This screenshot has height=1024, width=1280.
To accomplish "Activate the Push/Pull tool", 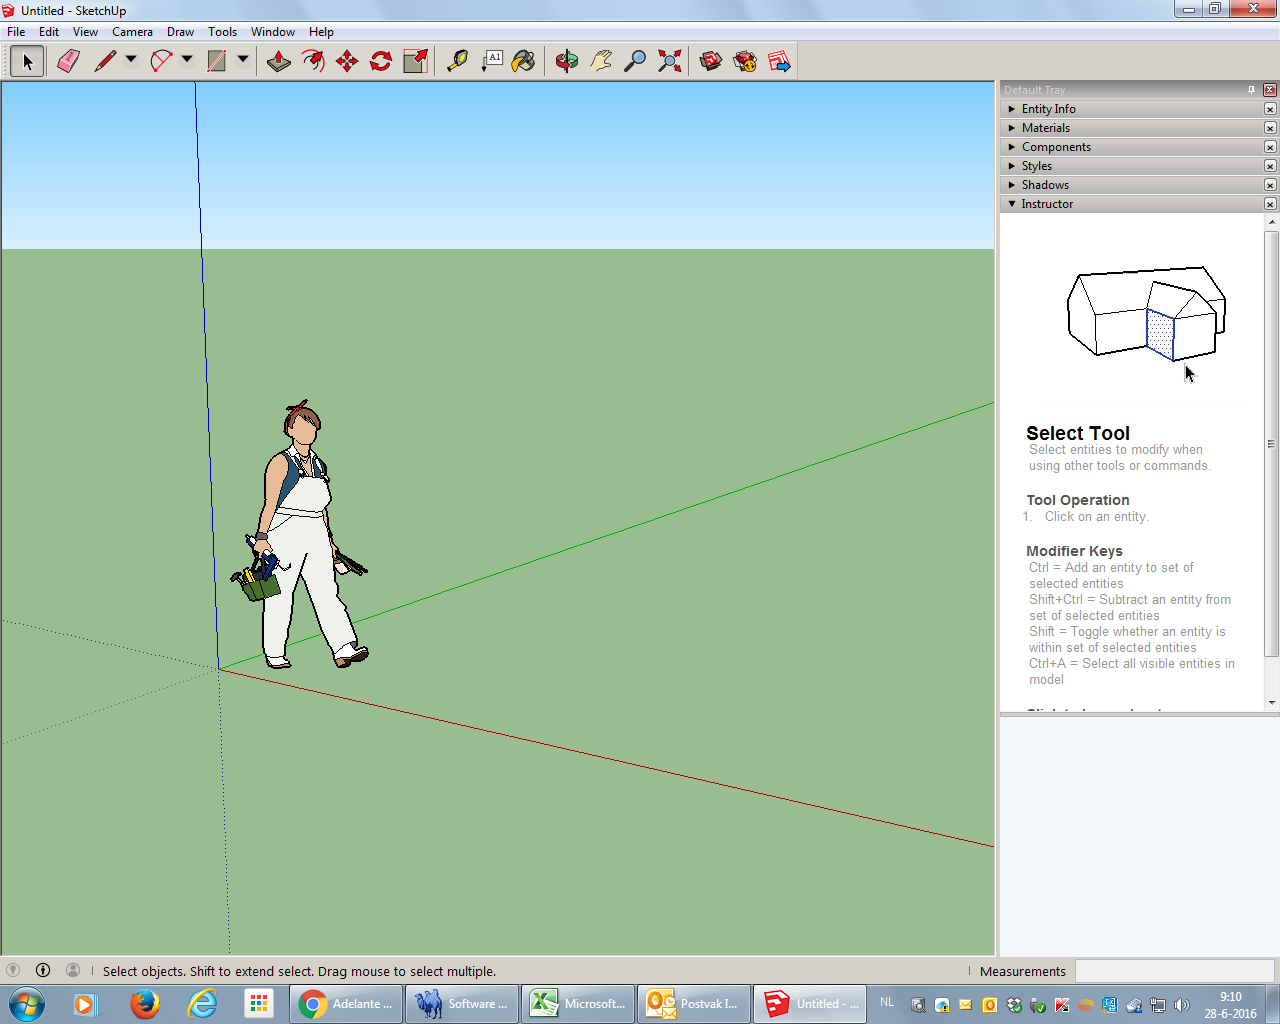I will (x=279, y=62).
